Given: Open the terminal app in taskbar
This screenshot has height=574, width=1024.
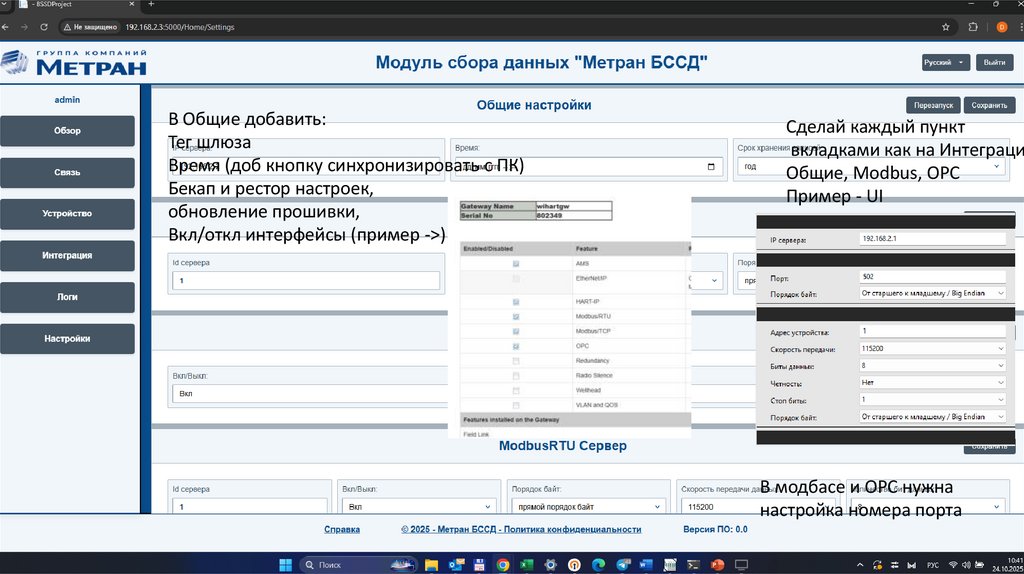Looking at the screenshot, I should (x=694, y=565).
